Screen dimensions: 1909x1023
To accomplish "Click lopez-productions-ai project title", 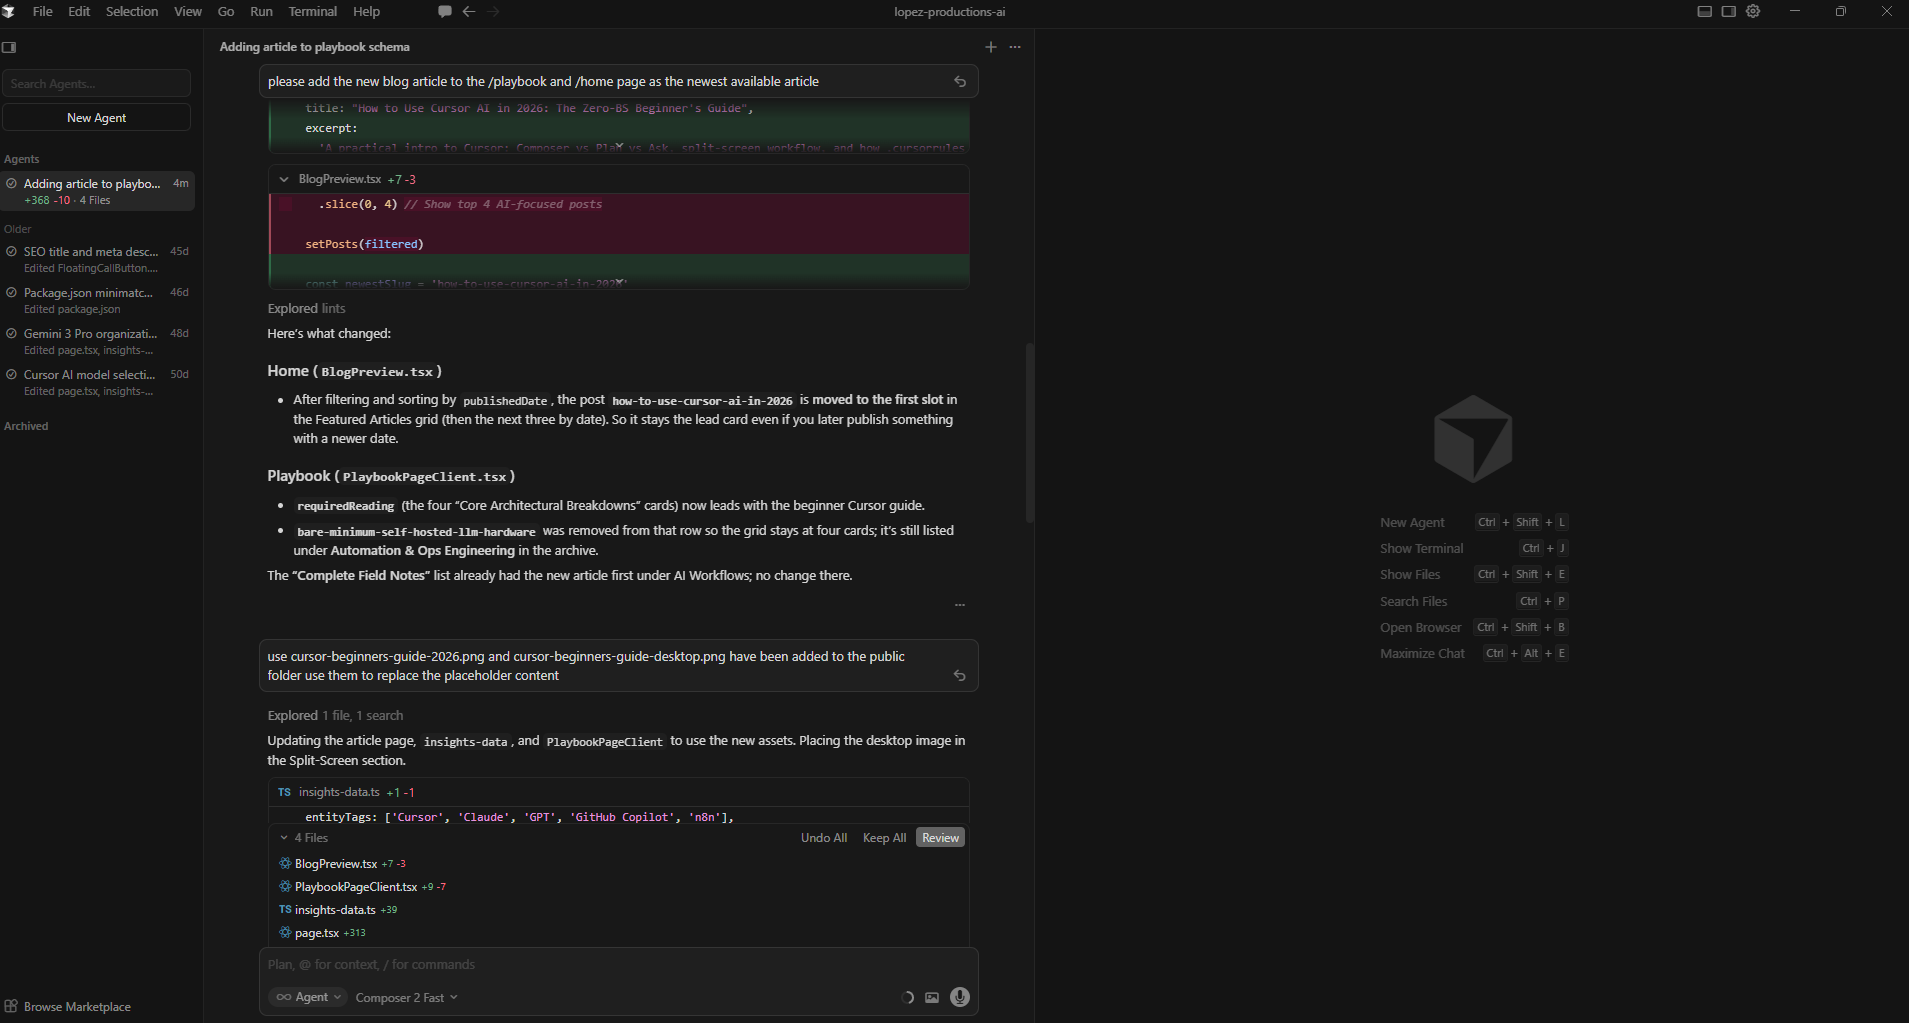I will pos(949,12).
